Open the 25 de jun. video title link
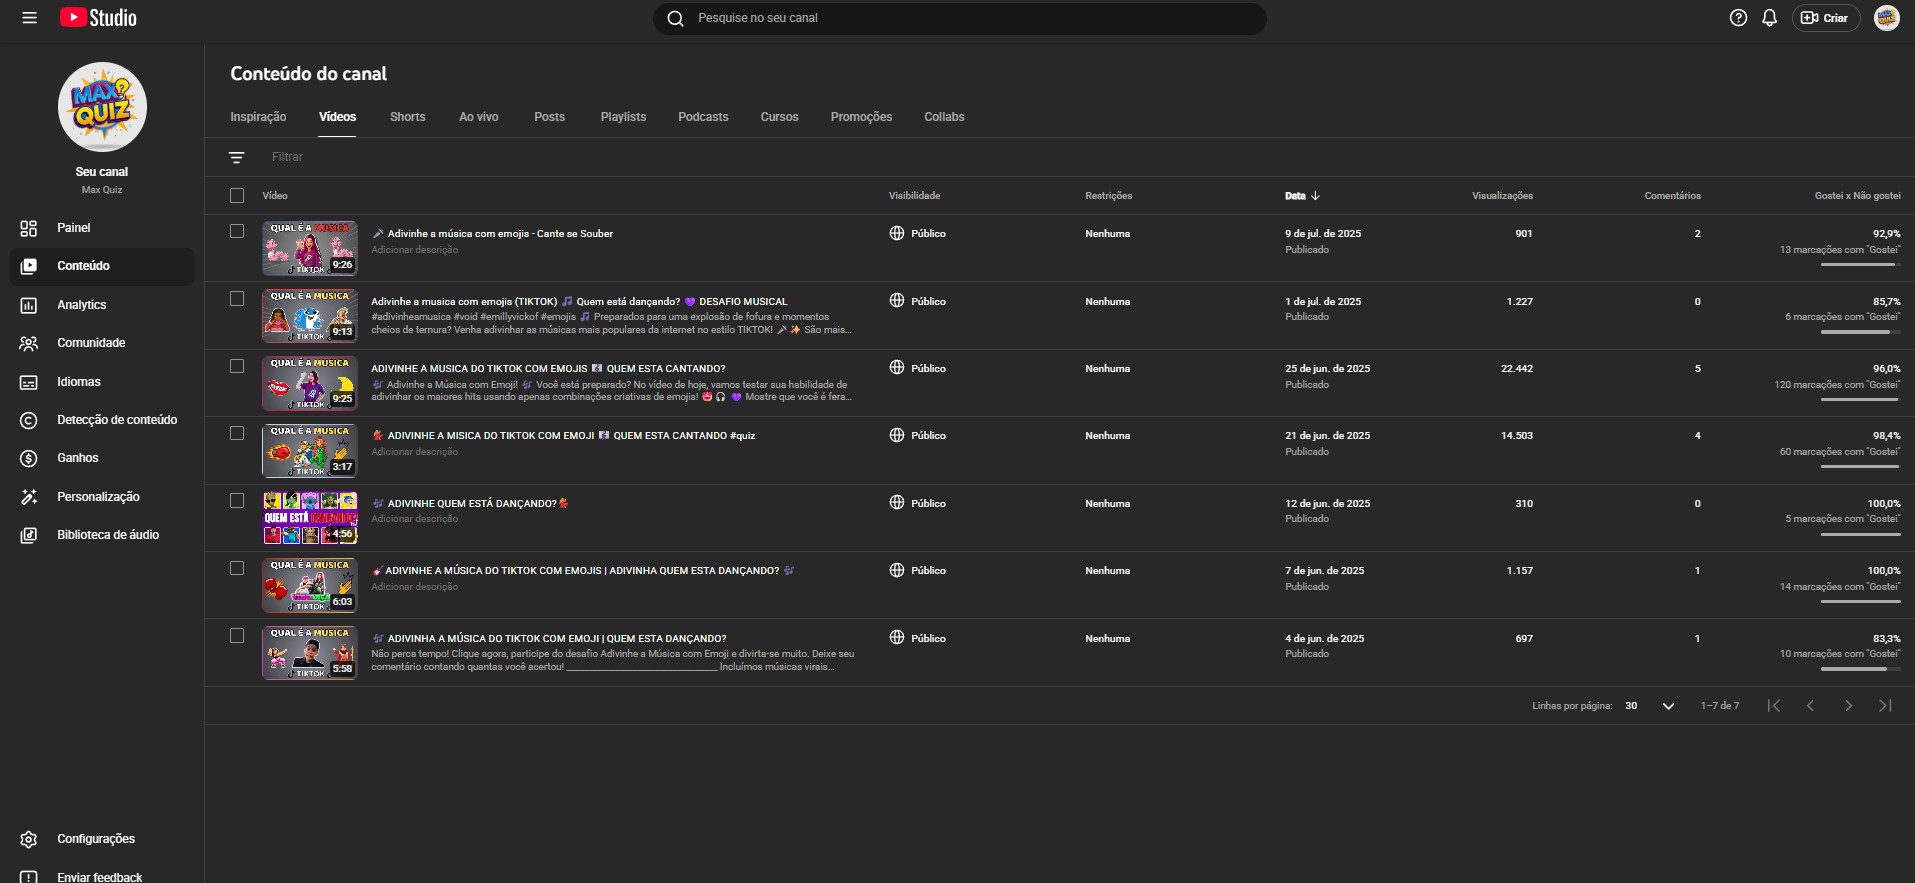 [548, 369]
